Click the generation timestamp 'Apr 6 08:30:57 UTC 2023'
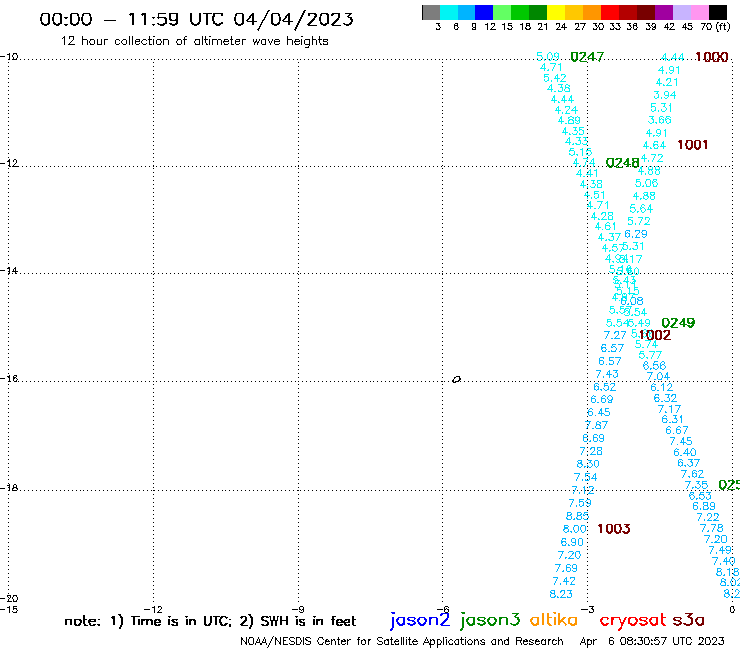Screen dimensions: 740x650 click(x=652, y=642)
